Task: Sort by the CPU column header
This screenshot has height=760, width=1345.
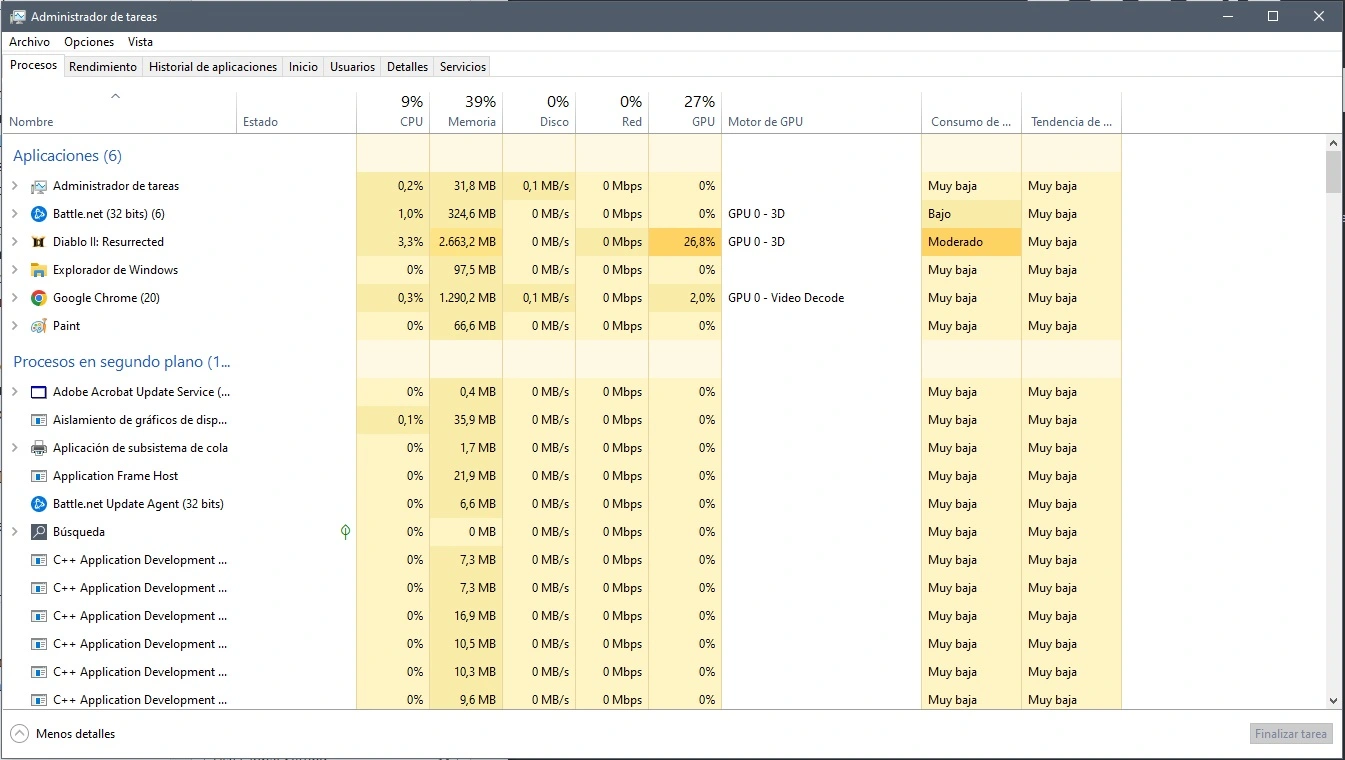Action: pos(393,112)
